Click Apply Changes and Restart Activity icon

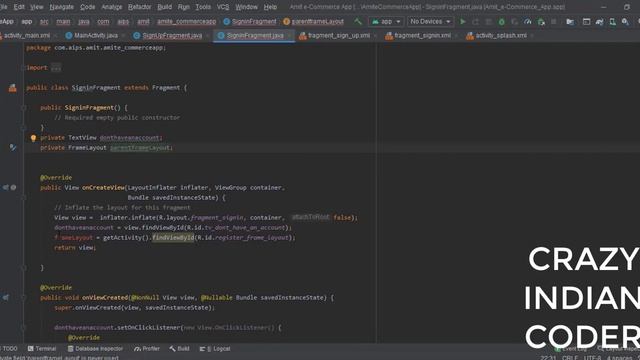click(476, 22)
